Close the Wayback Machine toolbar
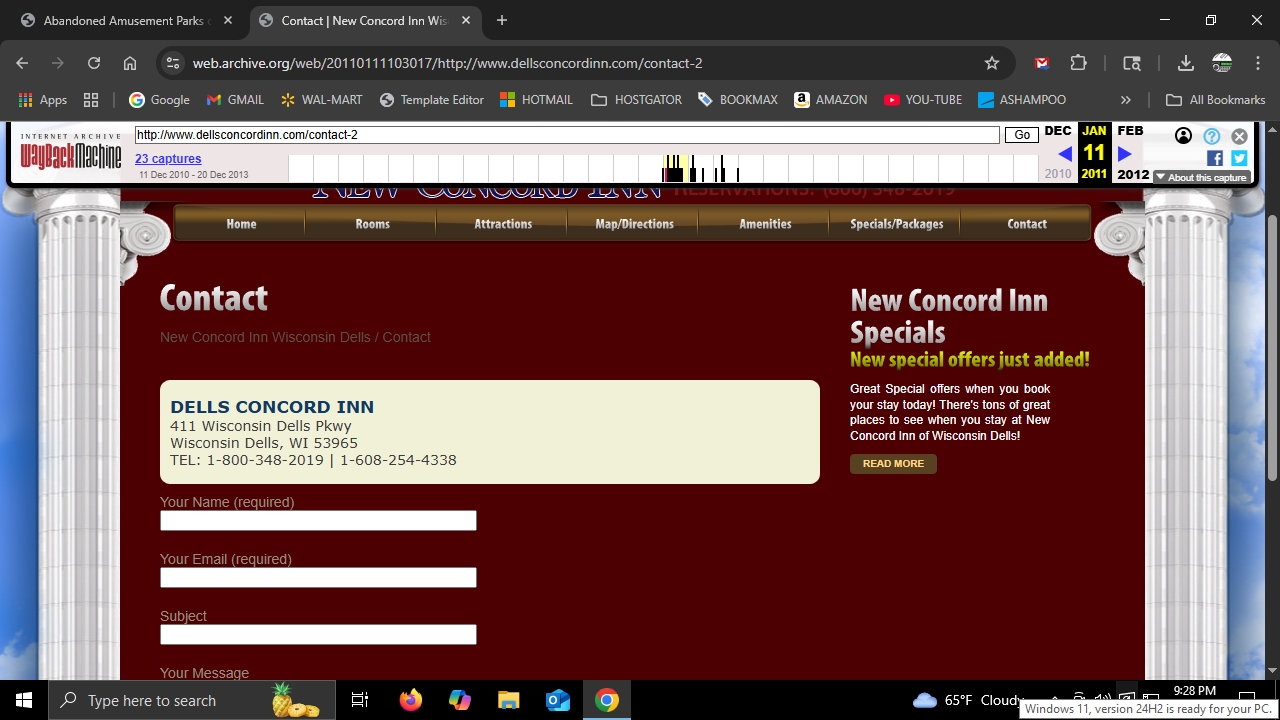The height and width of the screenshot is (720, 1280). pyautogui.click(x=1239, y=136)
